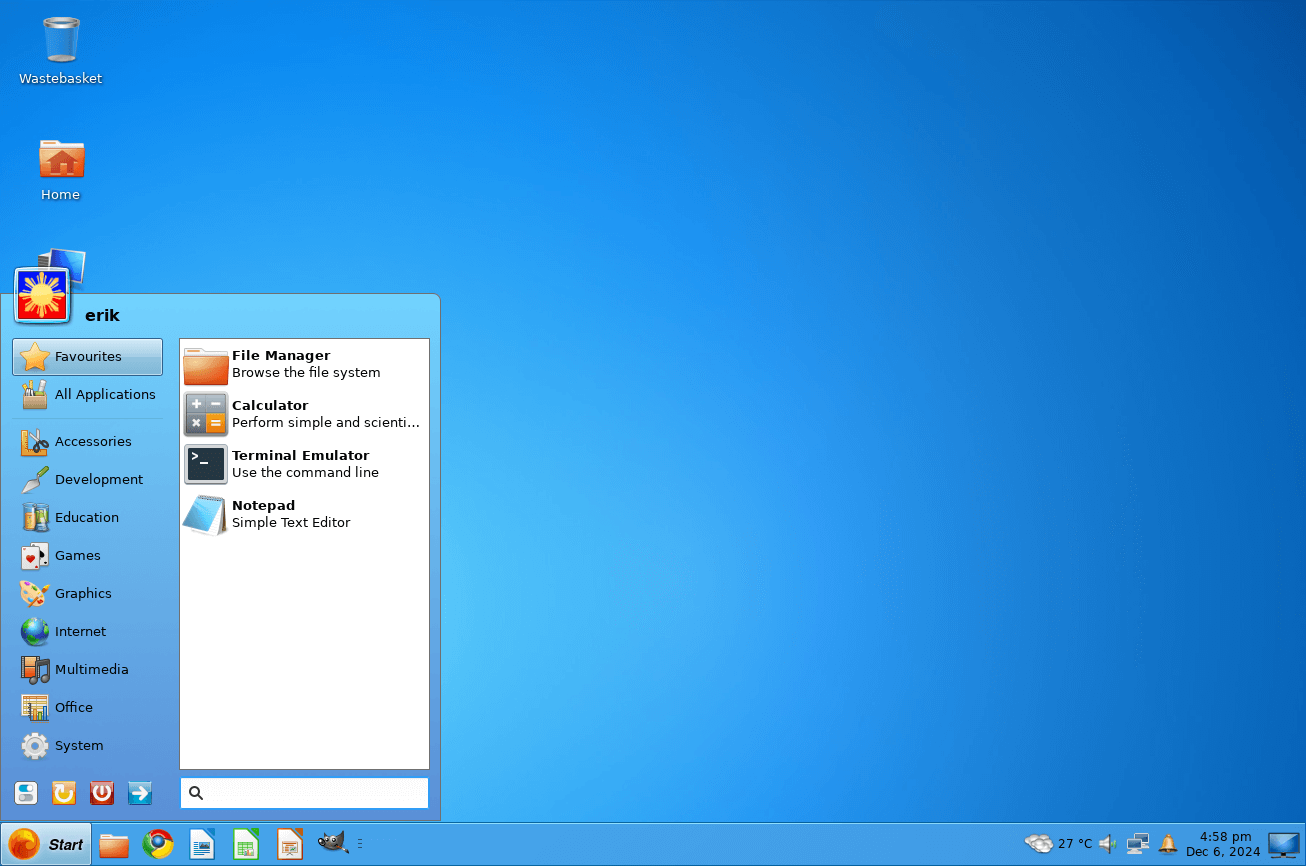This screenshot has height=866, width=1306.
Task: Click 'Use the command line' description
Action: 305,473
